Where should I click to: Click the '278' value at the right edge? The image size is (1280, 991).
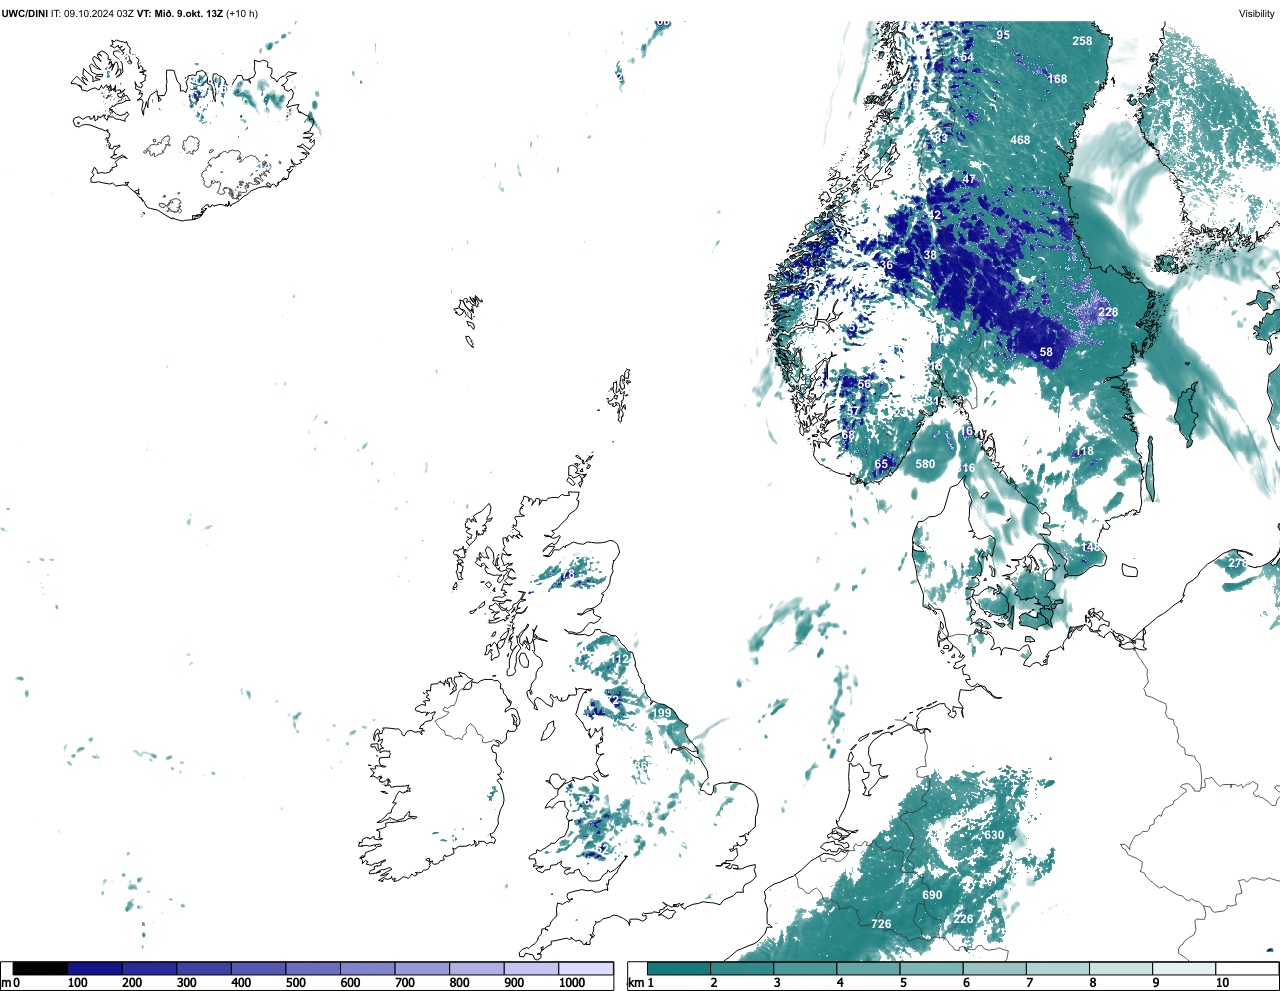pyautogui.click(x=1238, y=563)
